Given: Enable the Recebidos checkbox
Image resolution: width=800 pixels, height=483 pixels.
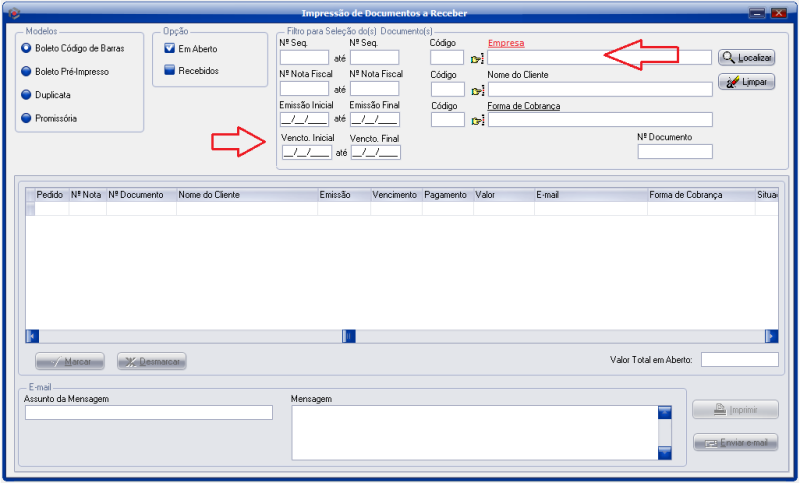Looking at the screenshot, I should tap(170, 71).
